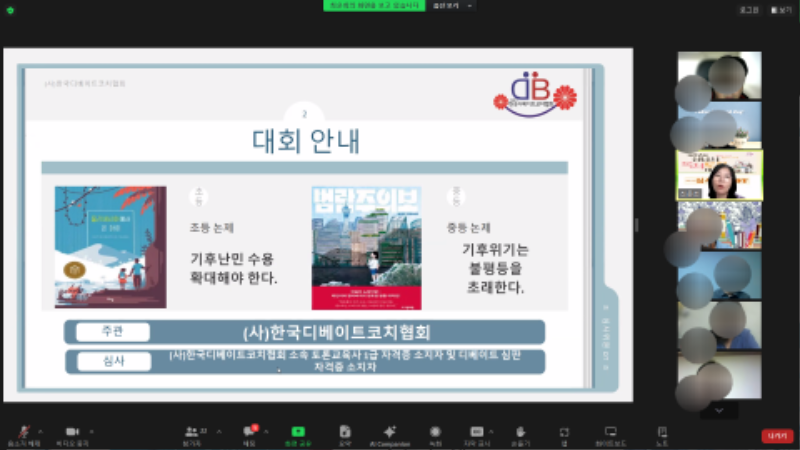Open the View Options dropdown

point(453,6)
